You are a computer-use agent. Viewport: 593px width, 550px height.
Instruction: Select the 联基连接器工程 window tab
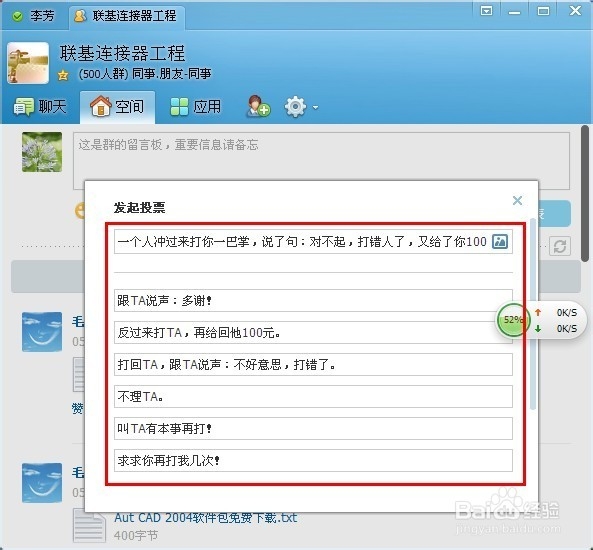(x=127, y=16)
